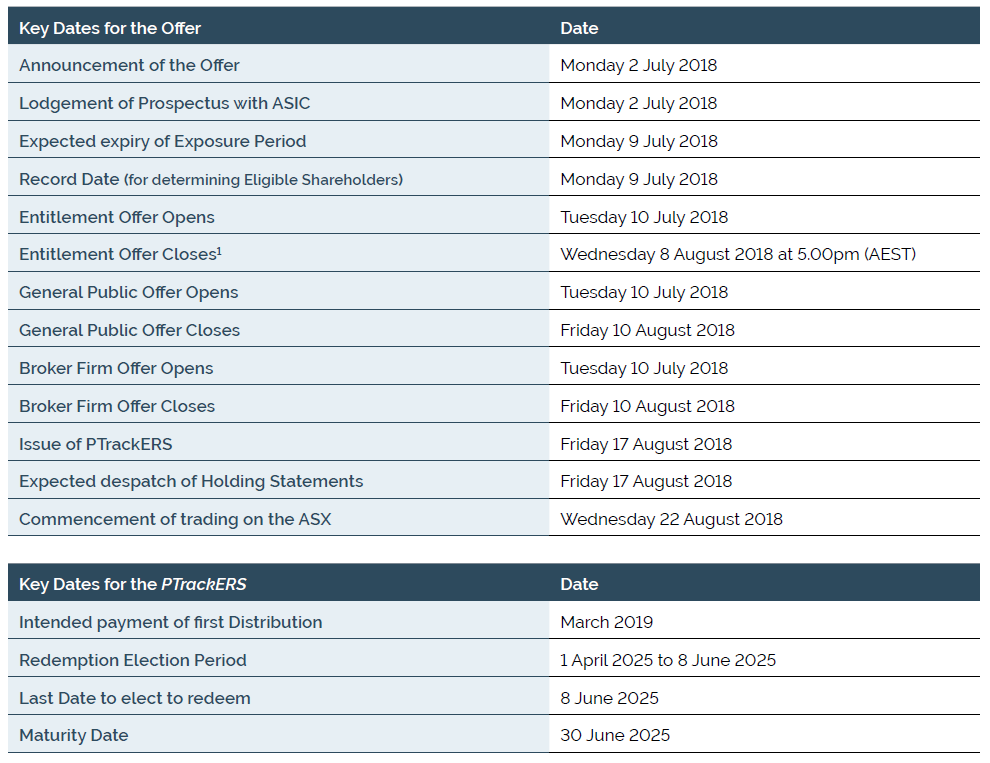Screen dimensions: 990x763
Task: Click the 'Entitlement Offer Closes' footnote label
Action: click(121, 254)
